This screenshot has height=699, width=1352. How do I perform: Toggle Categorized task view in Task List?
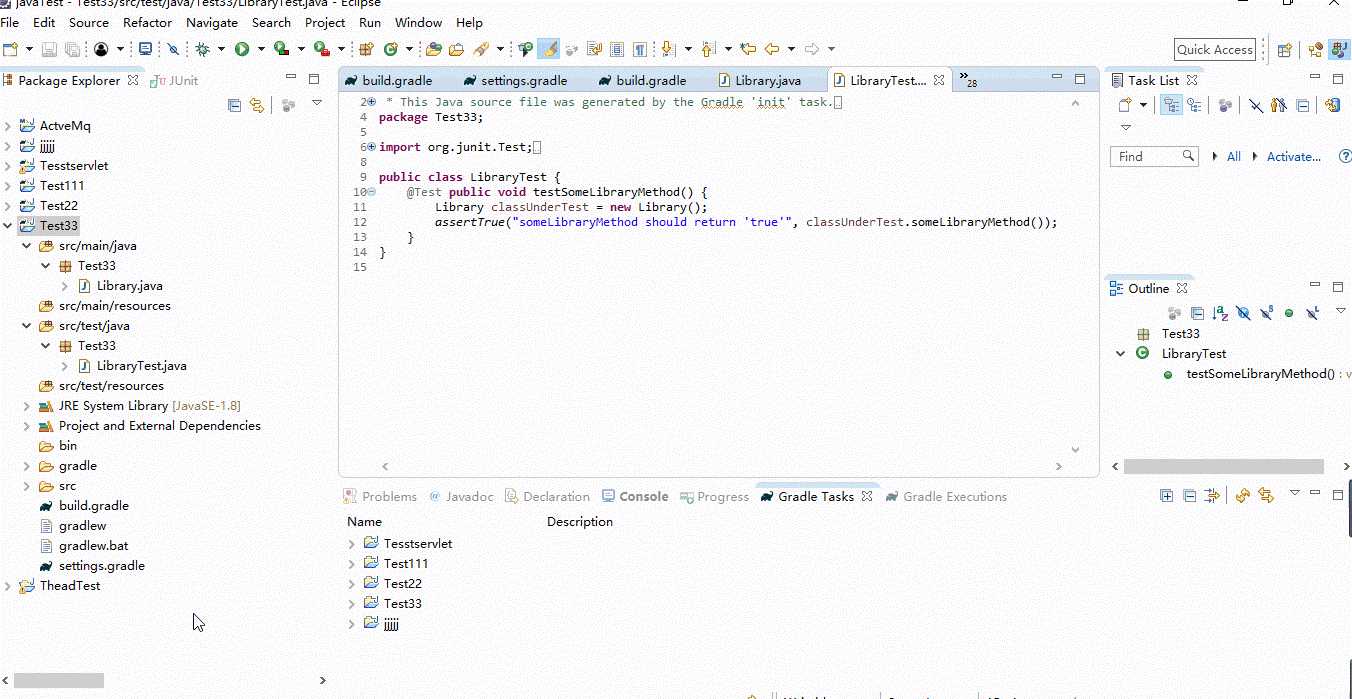point(1171,105)
